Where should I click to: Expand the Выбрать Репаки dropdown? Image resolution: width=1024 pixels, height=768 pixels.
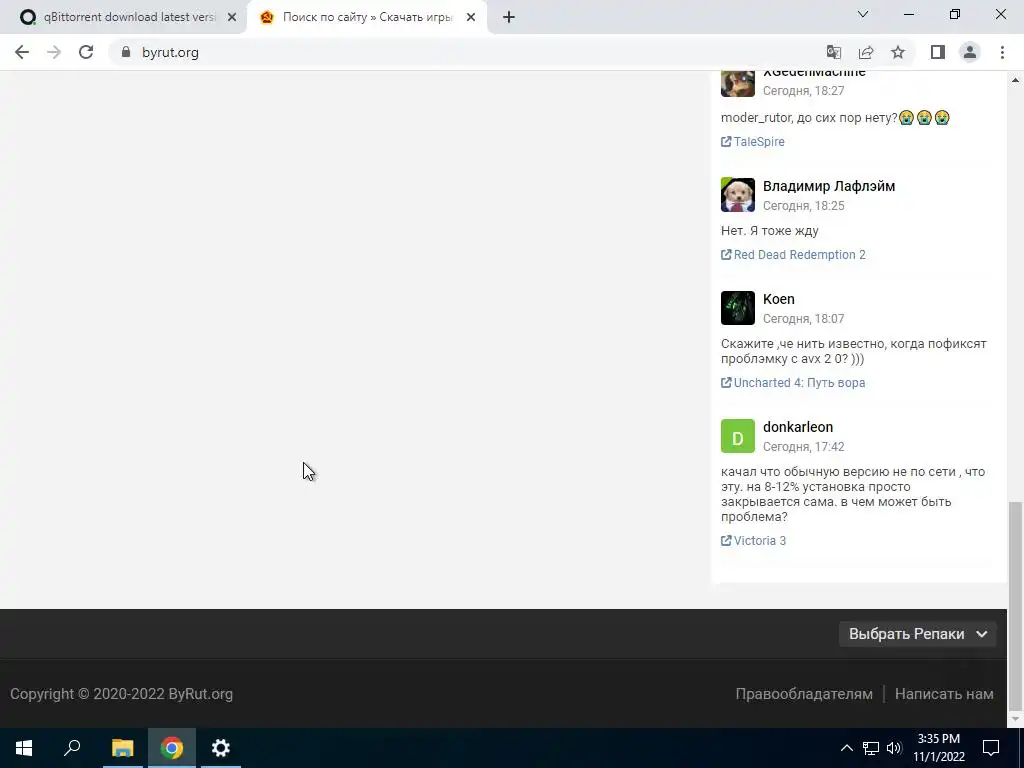918,634
